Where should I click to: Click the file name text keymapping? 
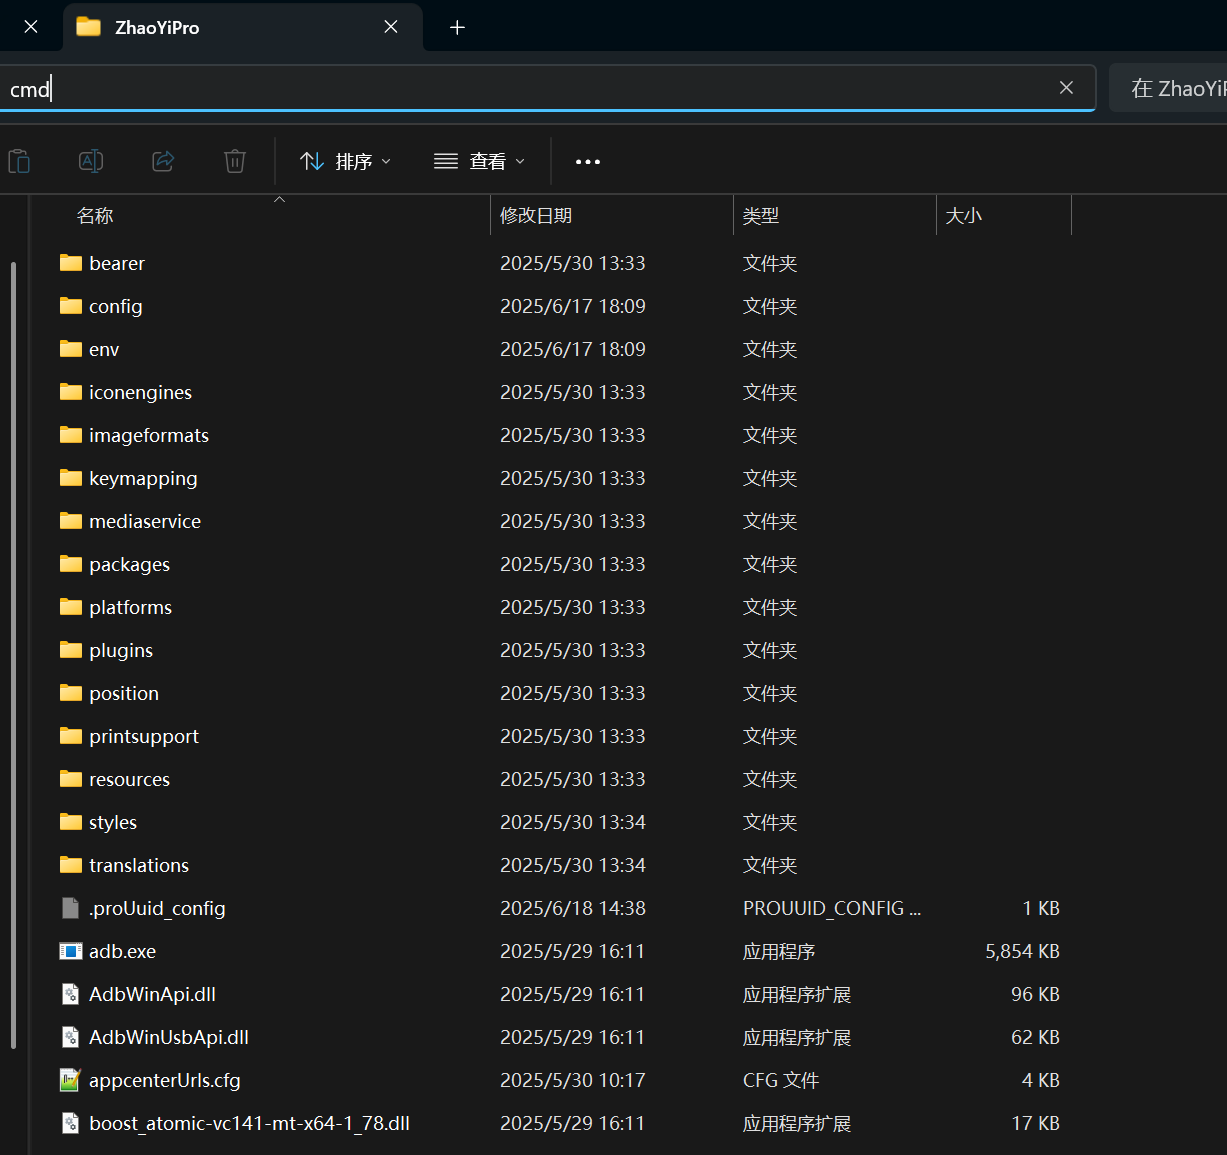coord(143,478)
